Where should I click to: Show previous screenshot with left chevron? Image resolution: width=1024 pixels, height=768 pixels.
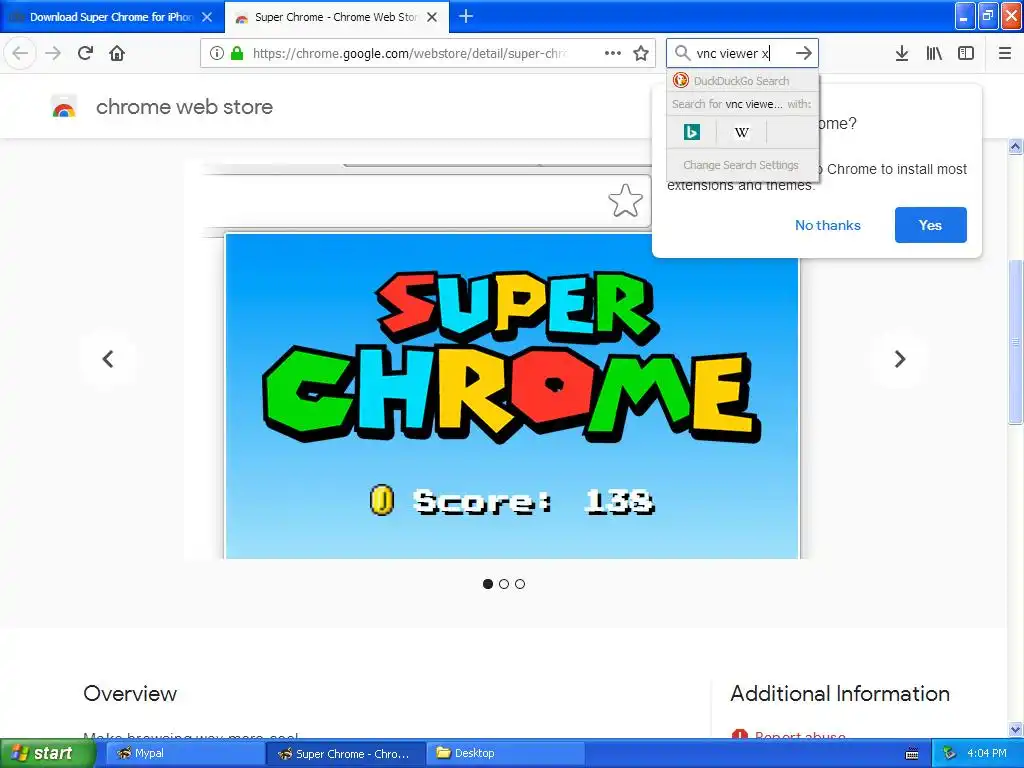coord(108,359)
